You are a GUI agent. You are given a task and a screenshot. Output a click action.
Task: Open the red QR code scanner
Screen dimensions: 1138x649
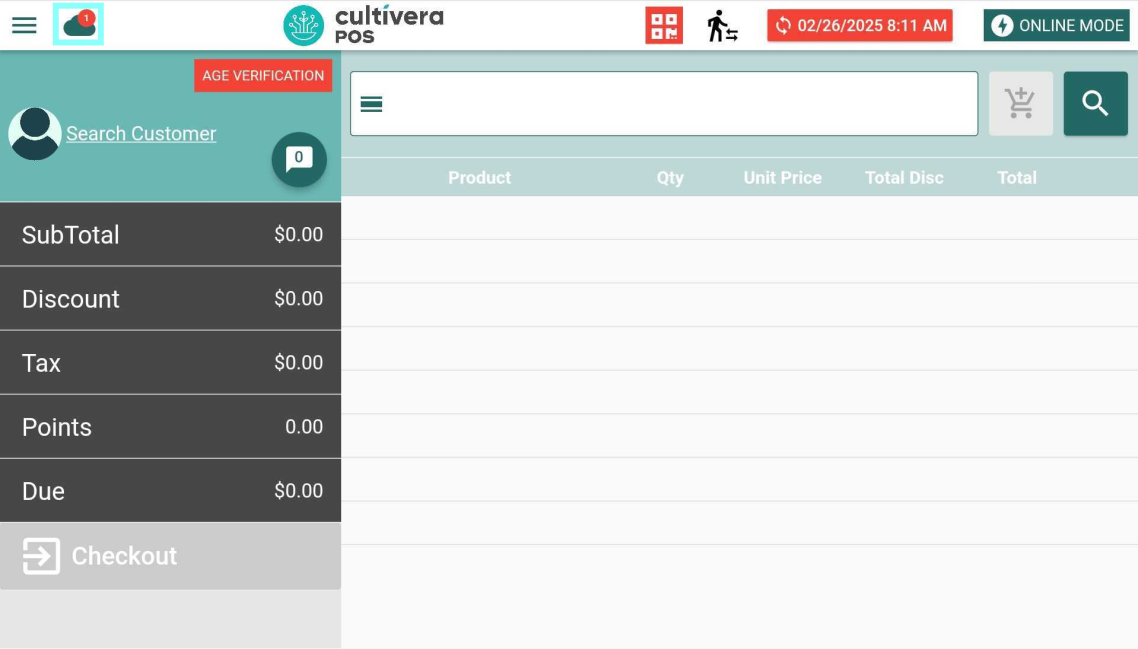(x=664, y=25)
